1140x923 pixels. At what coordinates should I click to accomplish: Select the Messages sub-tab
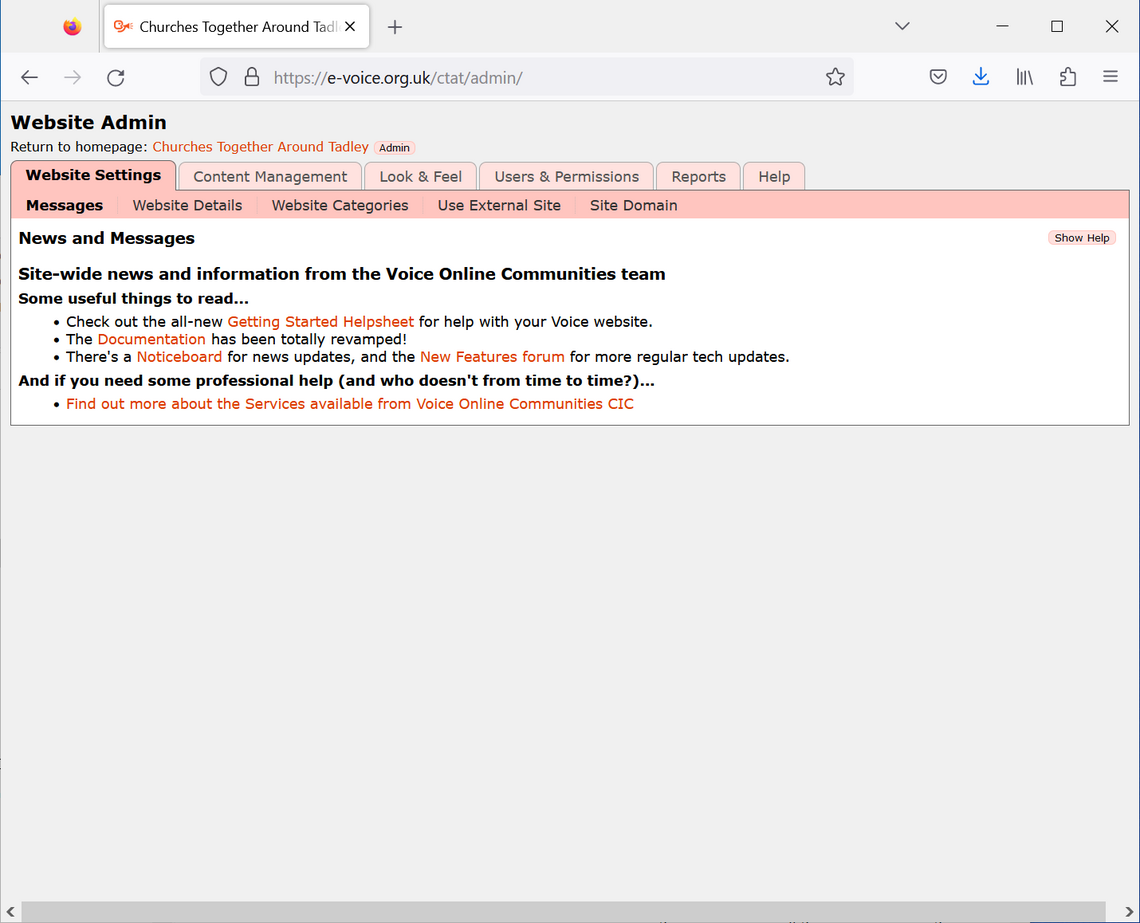pos(64,206)
